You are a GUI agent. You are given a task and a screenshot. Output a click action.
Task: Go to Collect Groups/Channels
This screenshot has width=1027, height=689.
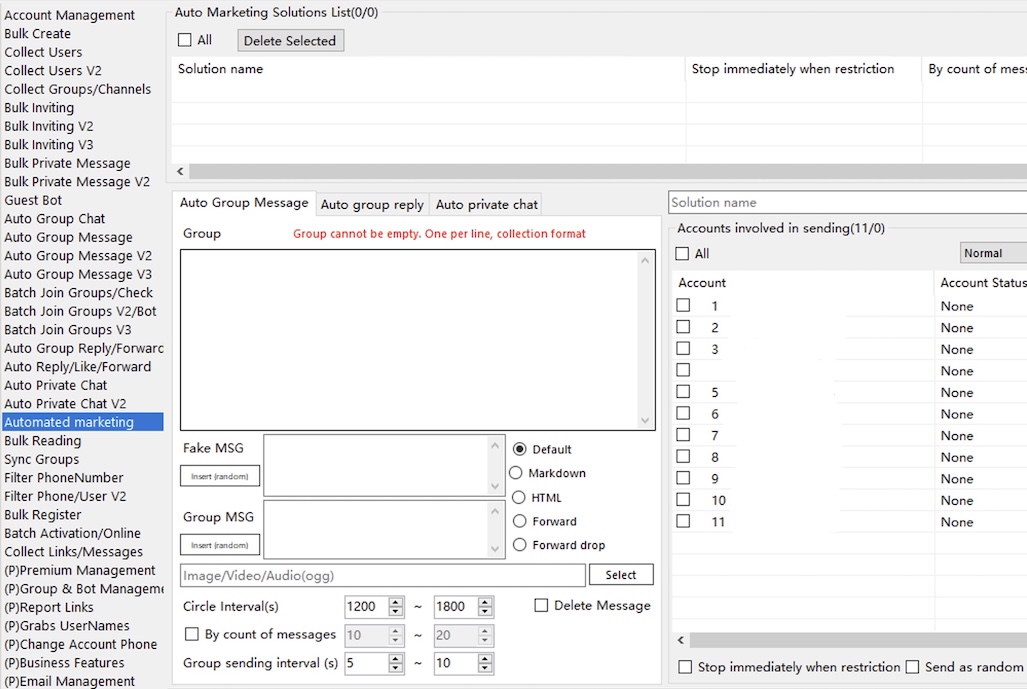click(x=77, y=89)
